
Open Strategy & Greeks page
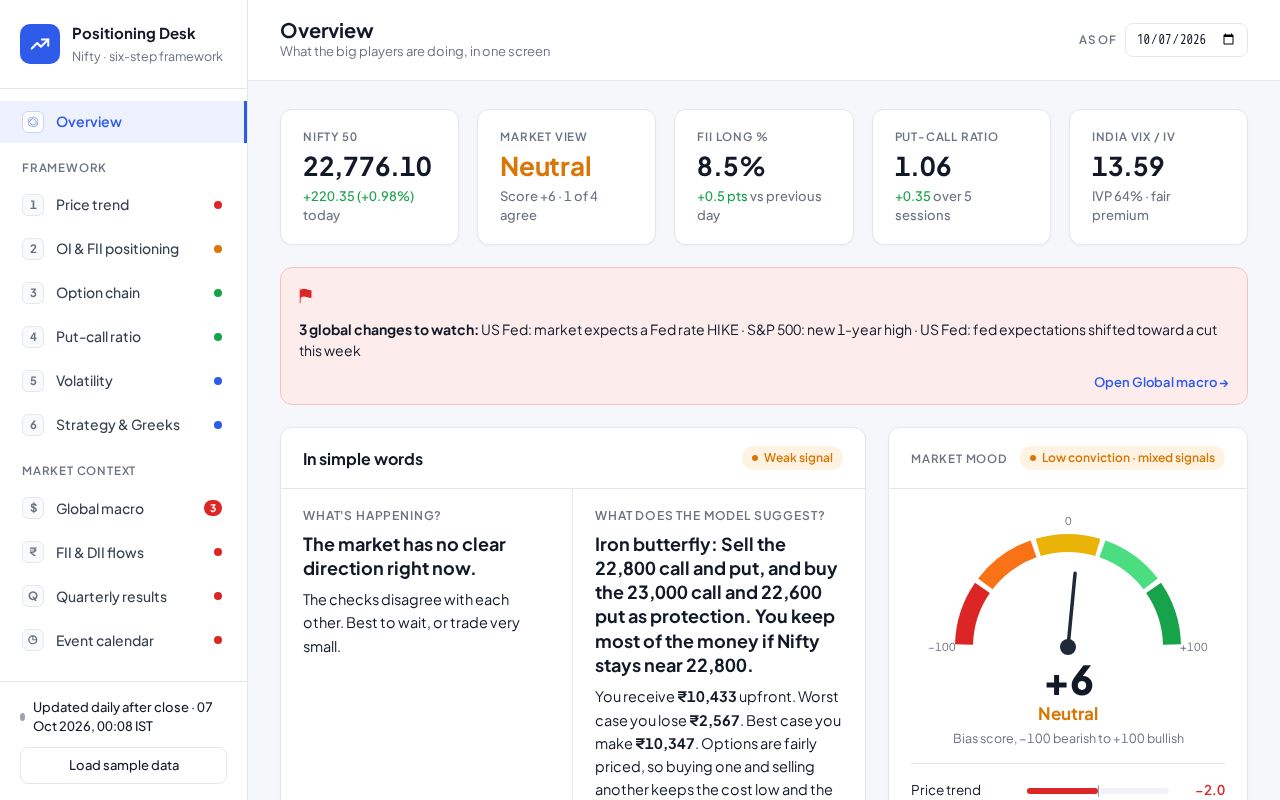pyautogui.click(x=123, y=425)
